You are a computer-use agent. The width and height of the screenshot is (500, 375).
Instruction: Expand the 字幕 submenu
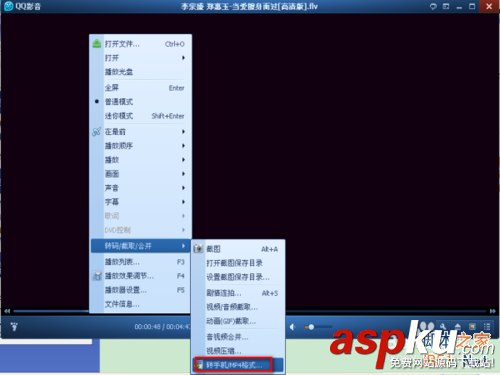coord(141,202)
